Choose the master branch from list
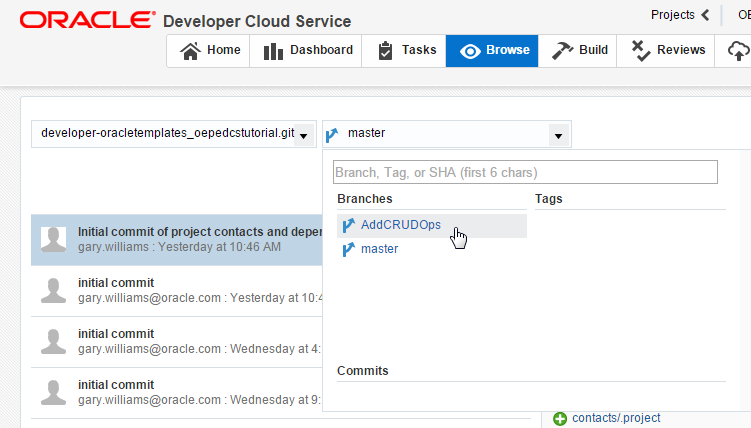751x428 pixels. pyautogui.click(x=379, y=249)
